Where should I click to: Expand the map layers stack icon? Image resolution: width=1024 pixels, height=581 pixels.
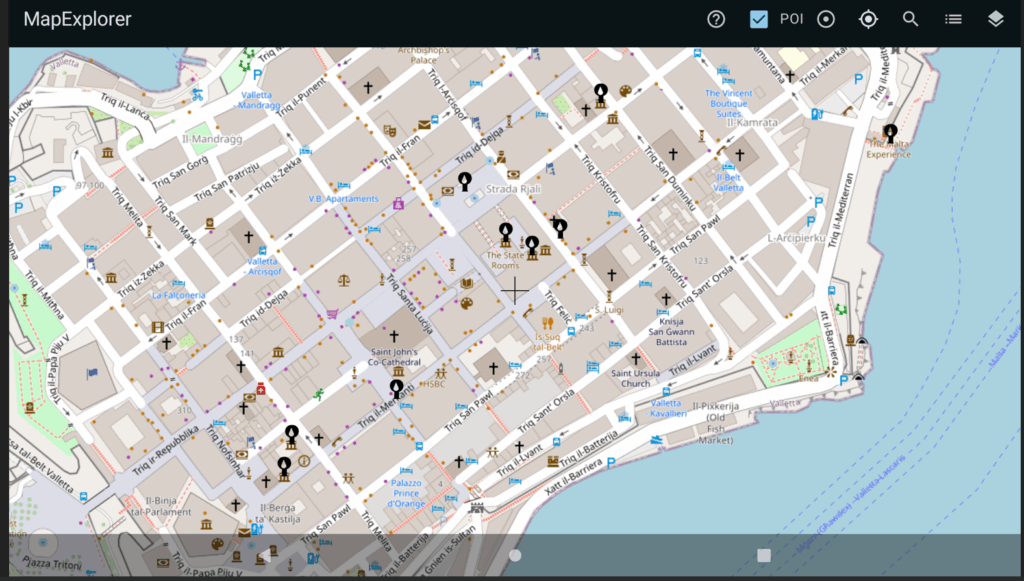[995, 19]
